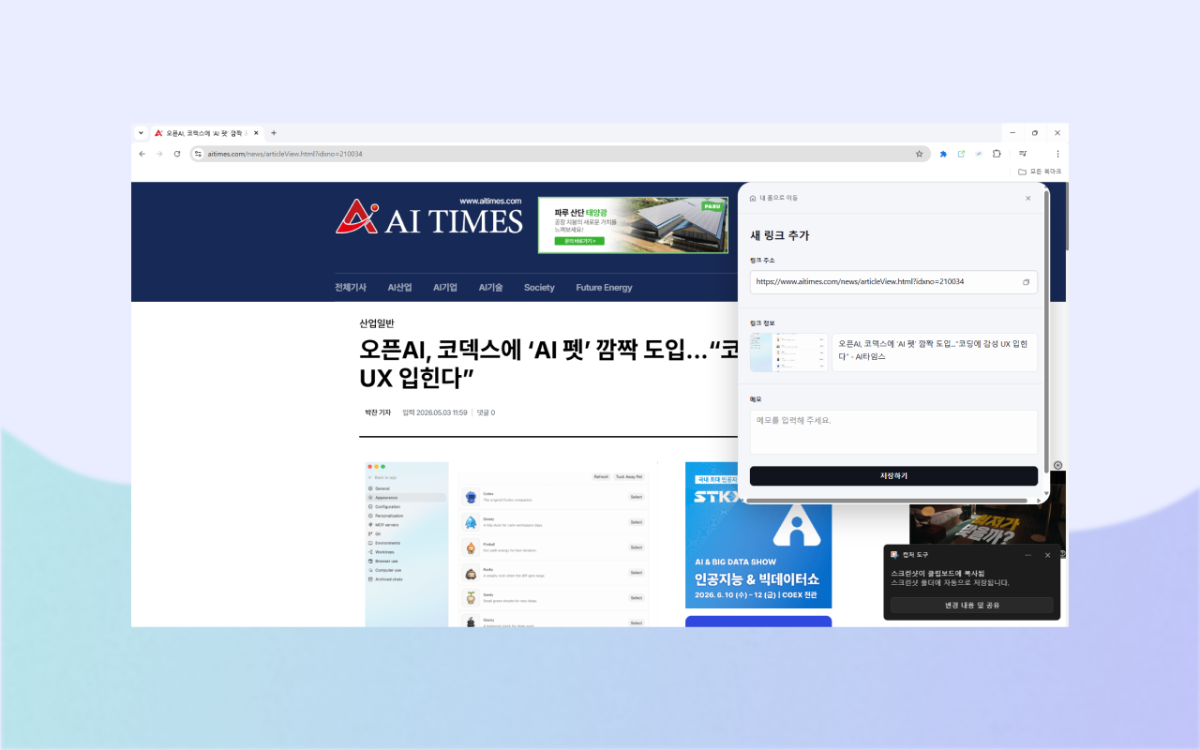This screenshot has width=1200, height=750.
Task: Close the 새 링크 추가 popup
Action: tap(1028, 198)
